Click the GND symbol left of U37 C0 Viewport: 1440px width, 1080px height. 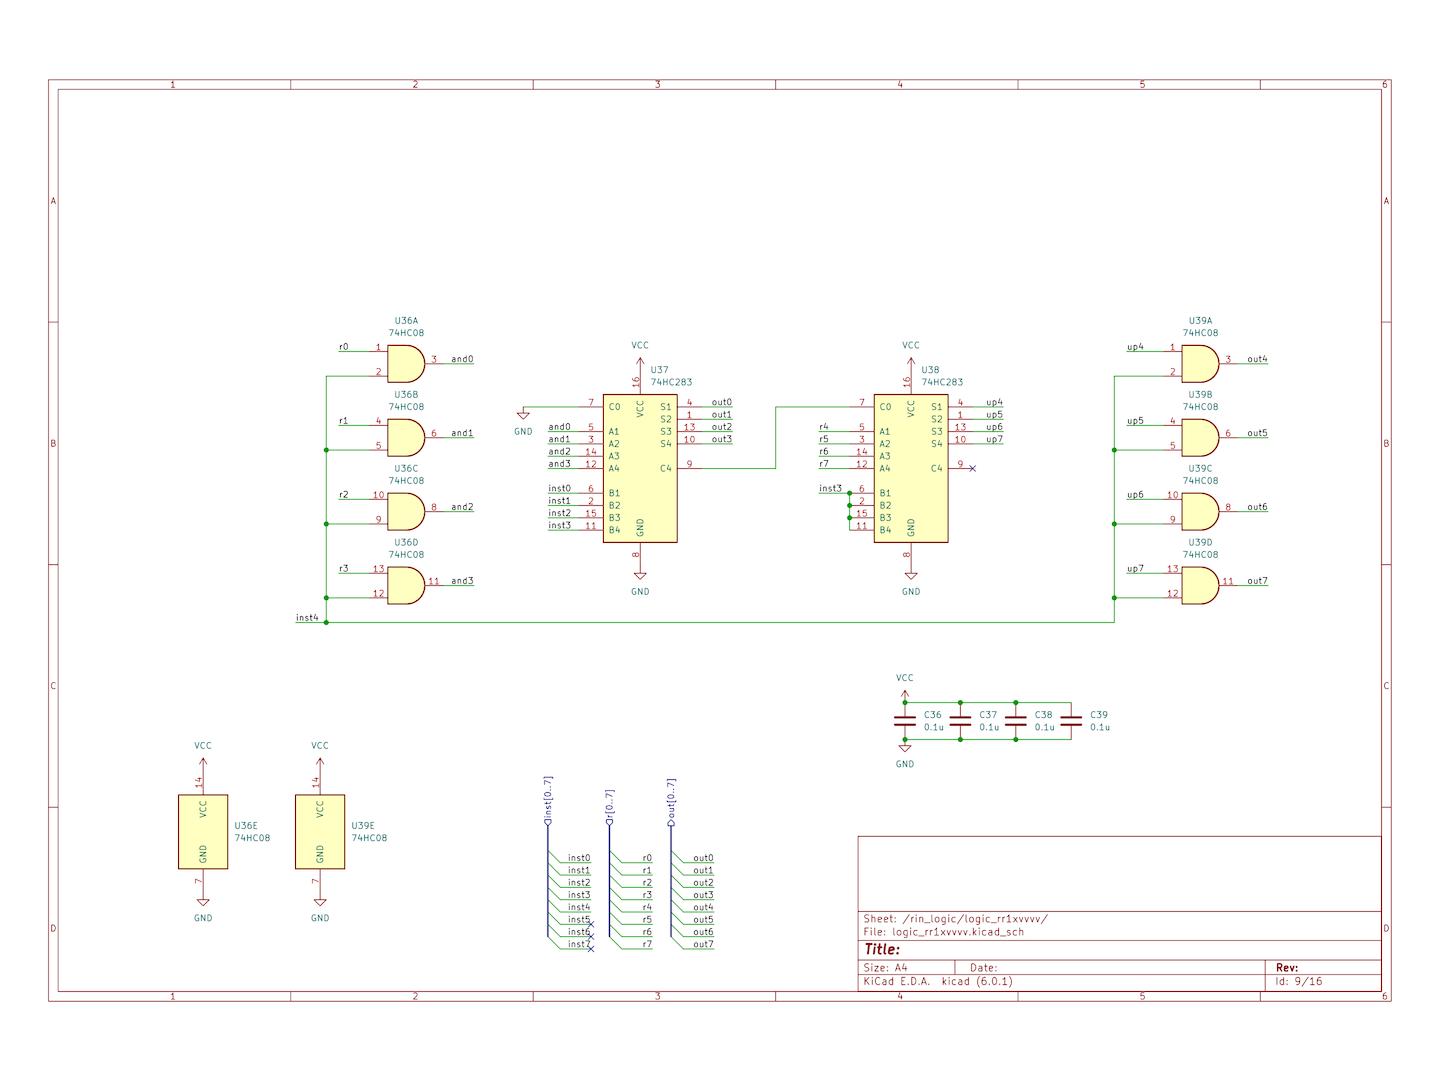(523, 416)
